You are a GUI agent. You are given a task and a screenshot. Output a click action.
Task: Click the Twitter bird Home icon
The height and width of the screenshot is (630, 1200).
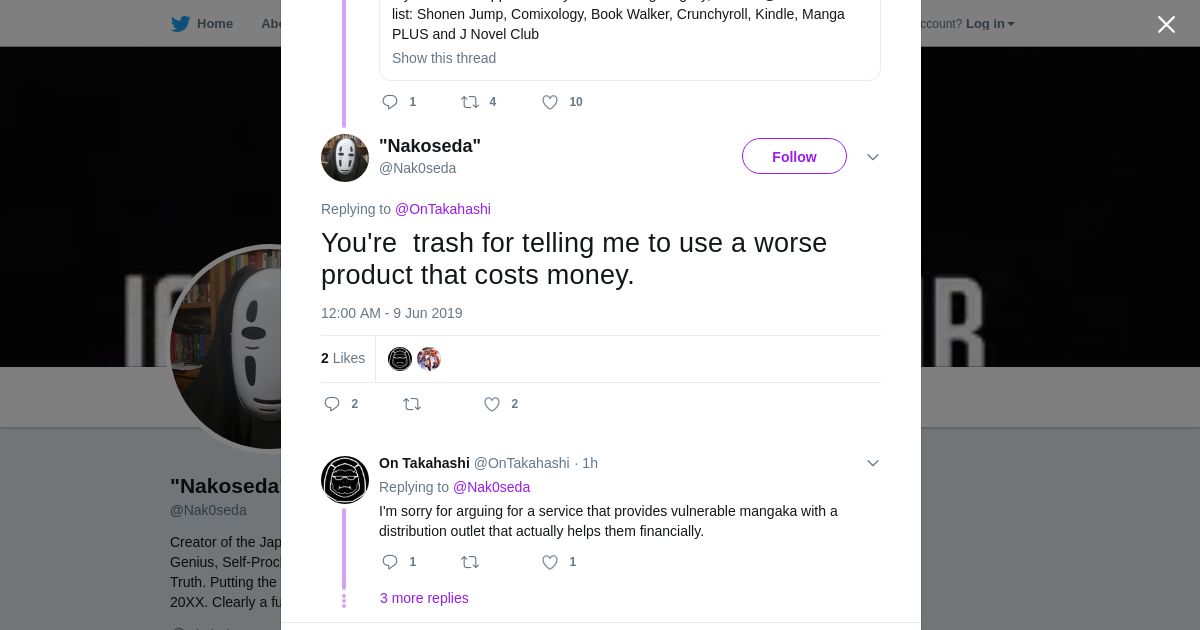(181, 23)
